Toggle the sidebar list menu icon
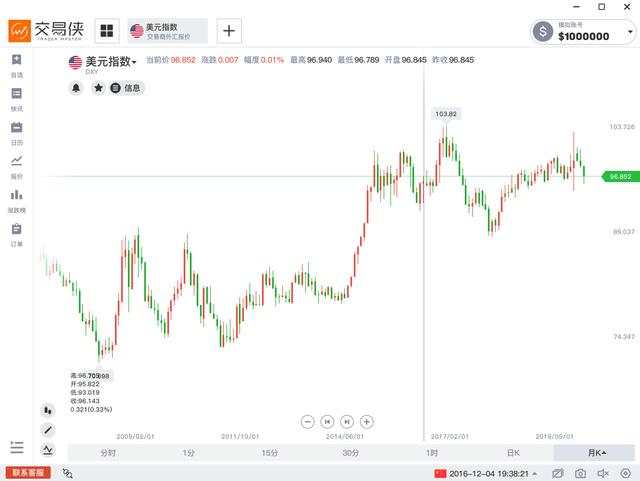The height and width of the screenshot is (481, 640). (17, 447)
